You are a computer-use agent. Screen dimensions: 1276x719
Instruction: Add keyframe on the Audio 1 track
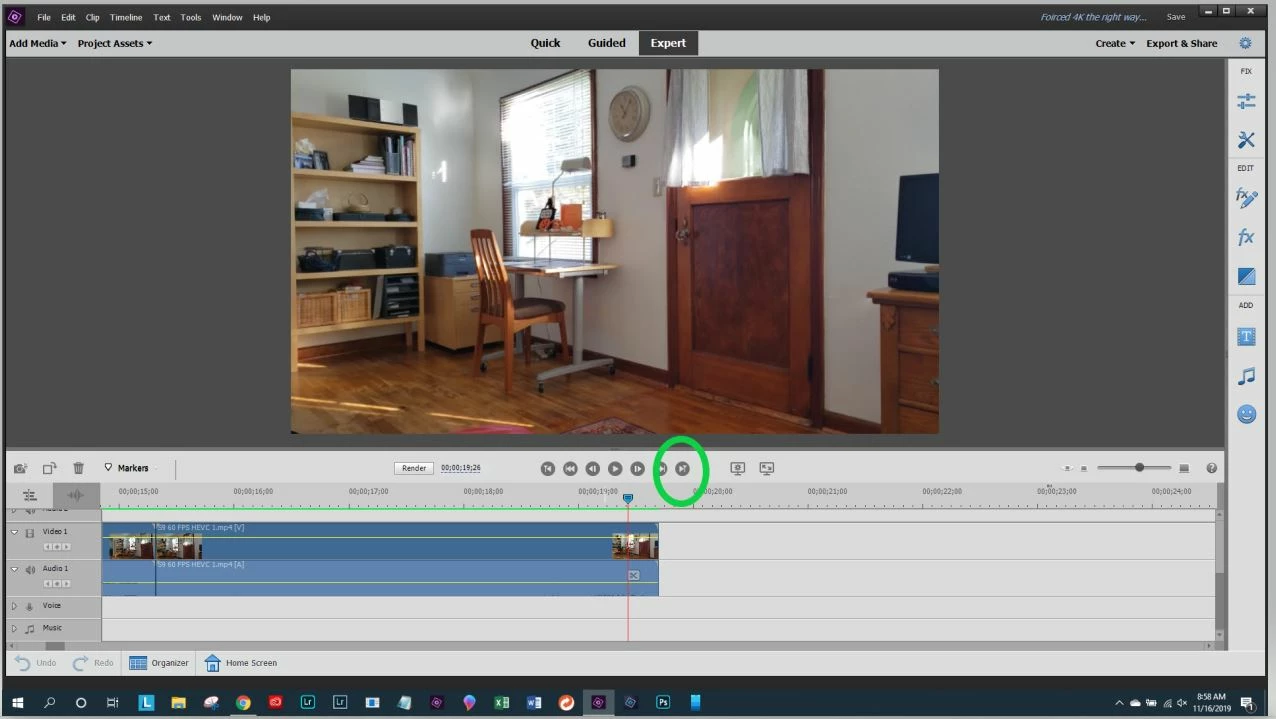(57, 583)
